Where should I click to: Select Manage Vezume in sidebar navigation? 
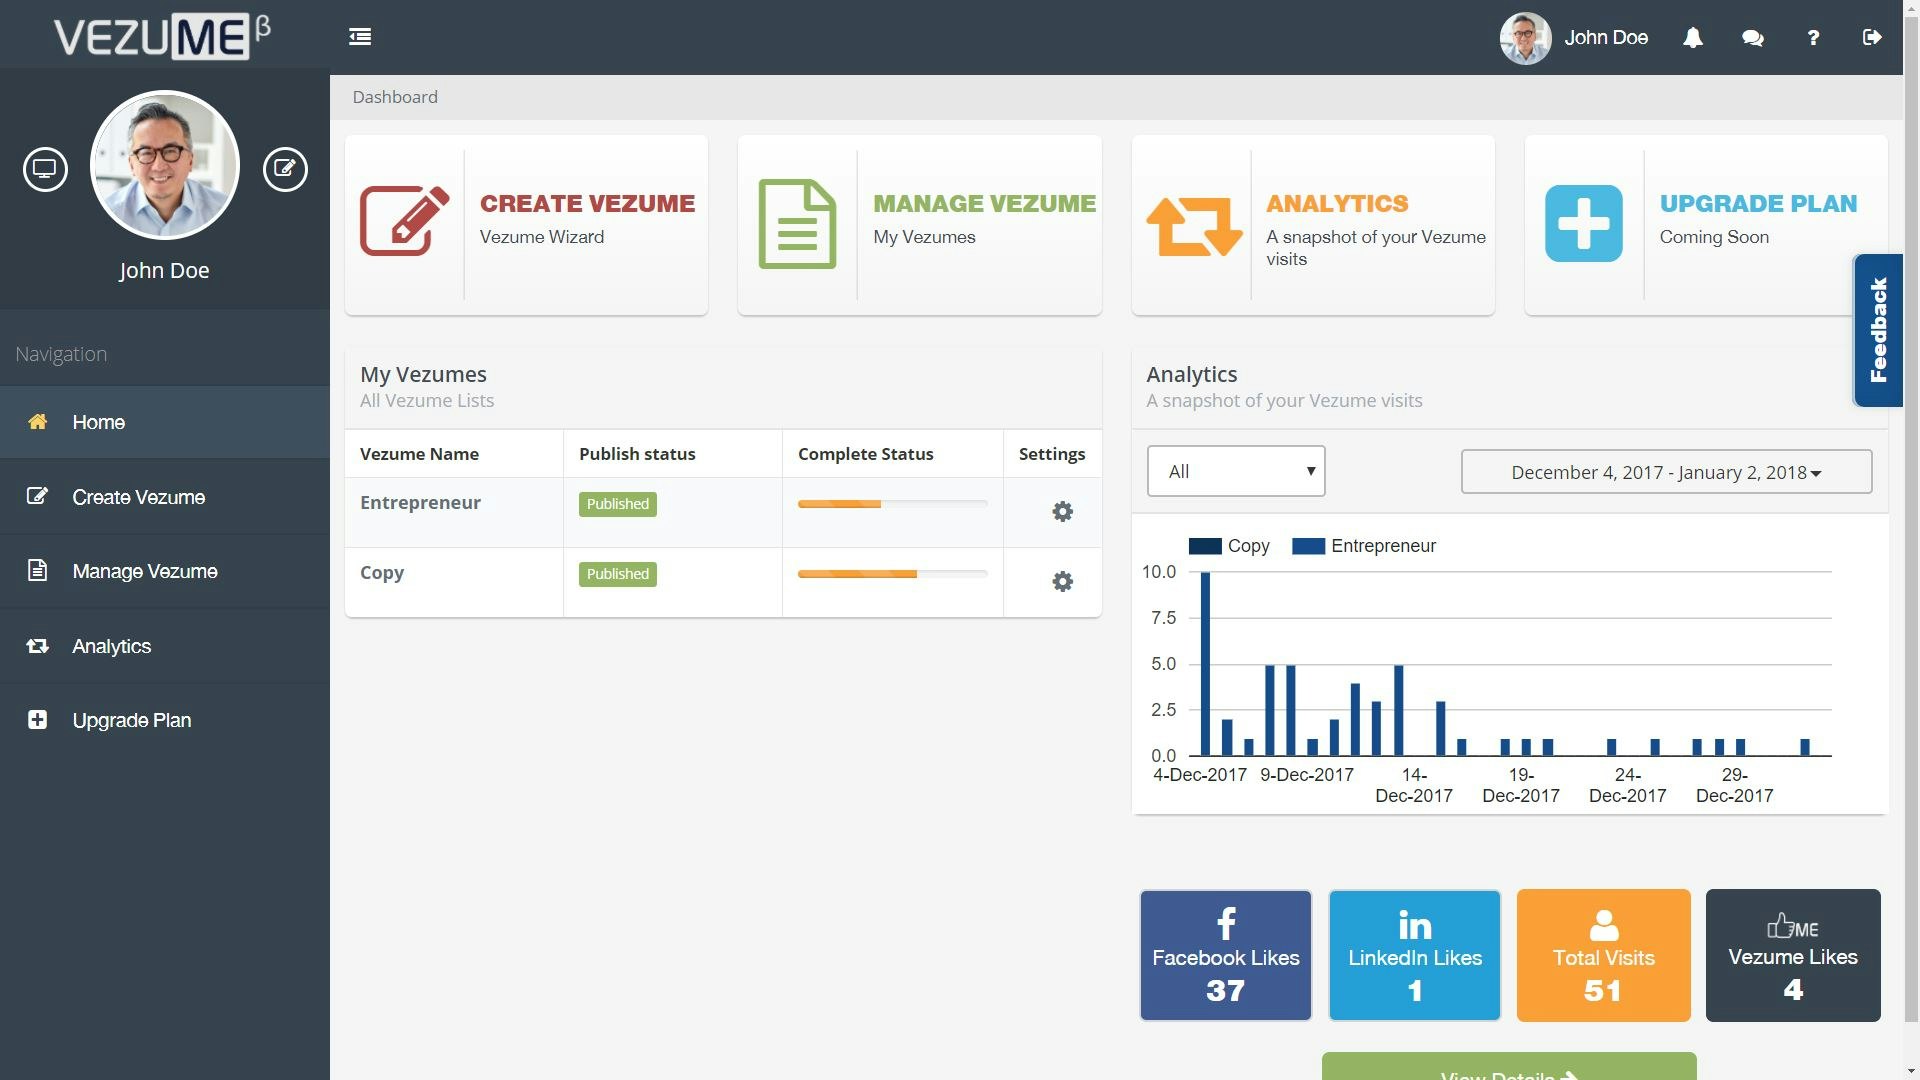coord(144,571)
